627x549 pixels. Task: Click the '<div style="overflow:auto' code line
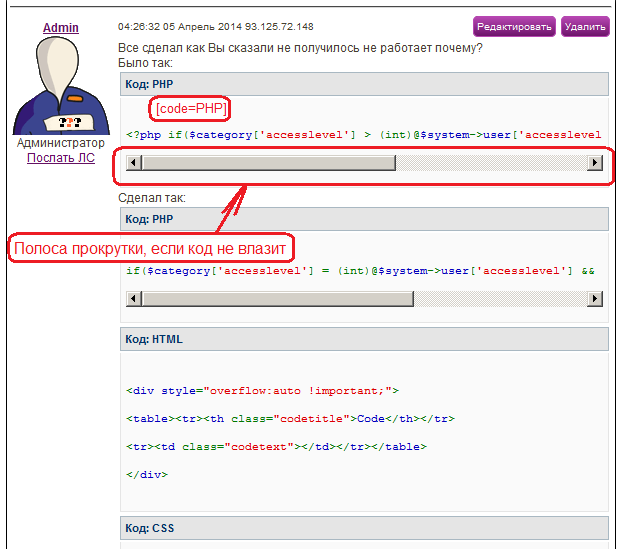point(262,391)
